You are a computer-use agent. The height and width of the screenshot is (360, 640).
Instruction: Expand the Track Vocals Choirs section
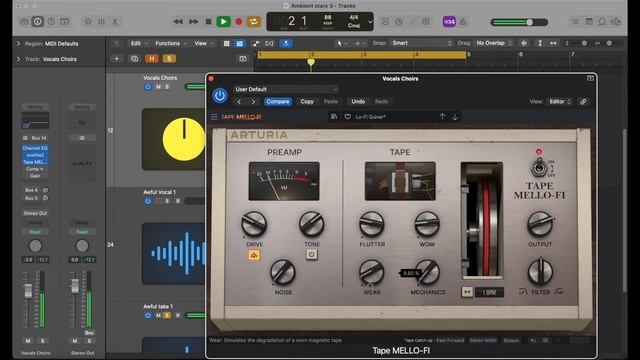pyautogui.click(x=18, y=59)
